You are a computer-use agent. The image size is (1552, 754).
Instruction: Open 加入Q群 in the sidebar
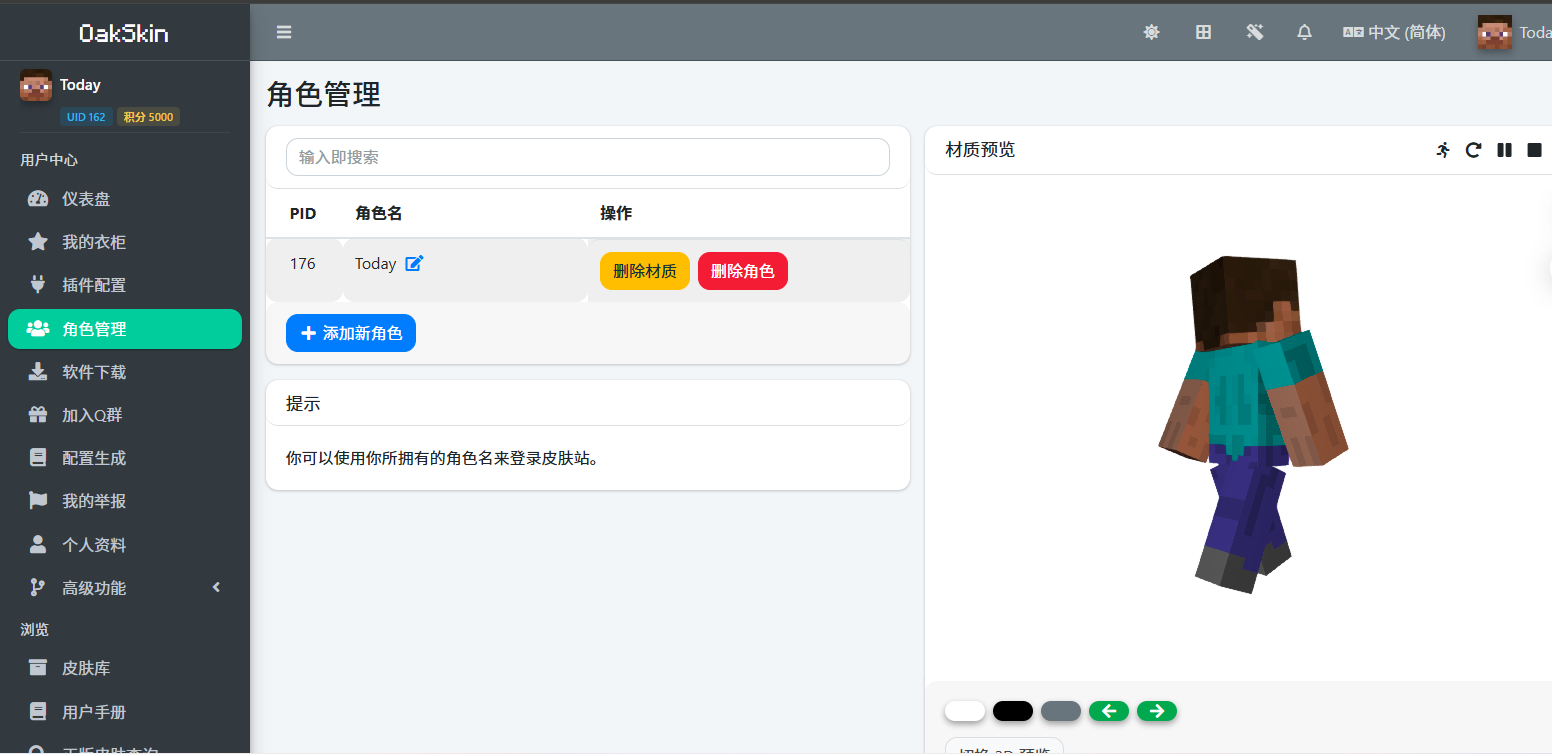pos(125,415)
